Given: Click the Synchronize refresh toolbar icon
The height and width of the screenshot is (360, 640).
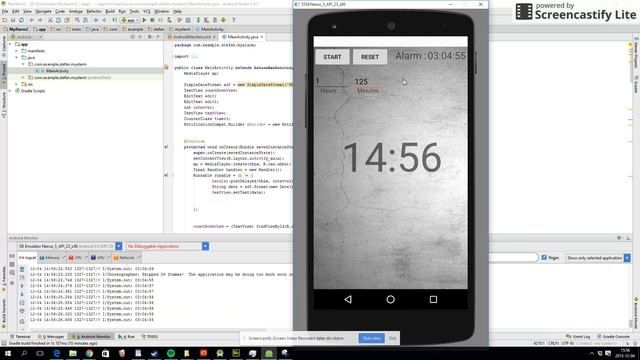Looking at the screenshot, I should coord(21,20).
